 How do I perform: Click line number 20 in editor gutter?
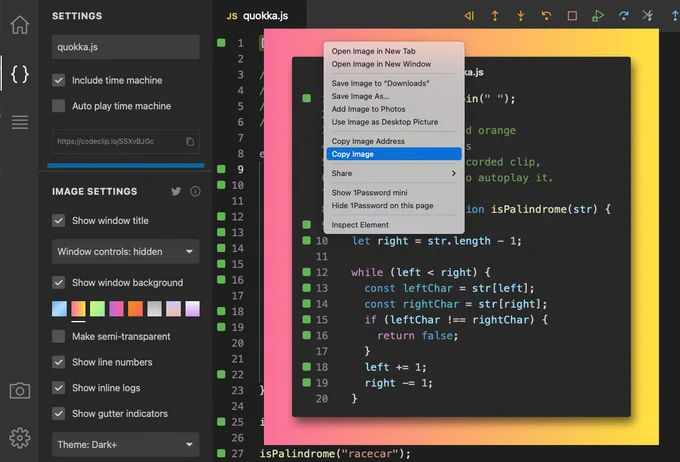pos(237,343)
